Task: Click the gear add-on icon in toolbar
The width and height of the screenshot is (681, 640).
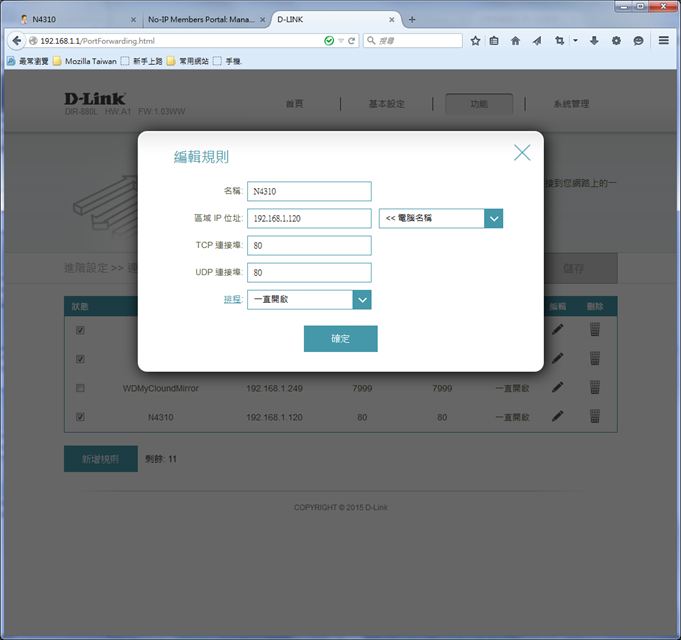Action: (616, 41)
